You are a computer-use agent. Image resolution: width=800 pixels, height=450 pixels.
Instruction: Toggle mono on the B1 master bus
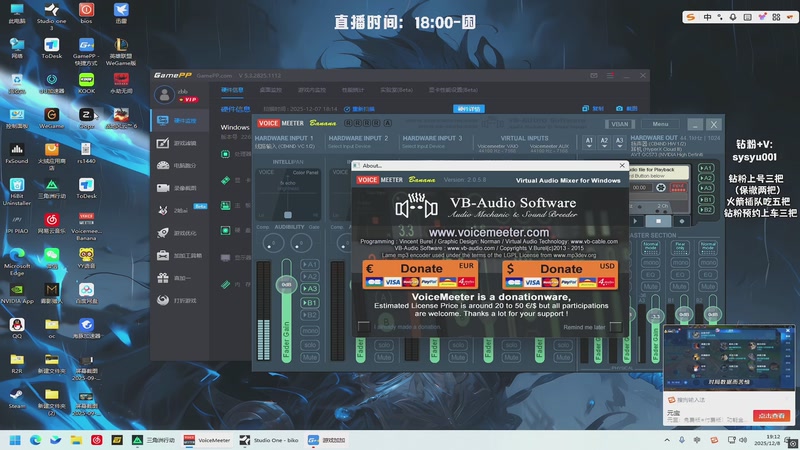point(680,262)
